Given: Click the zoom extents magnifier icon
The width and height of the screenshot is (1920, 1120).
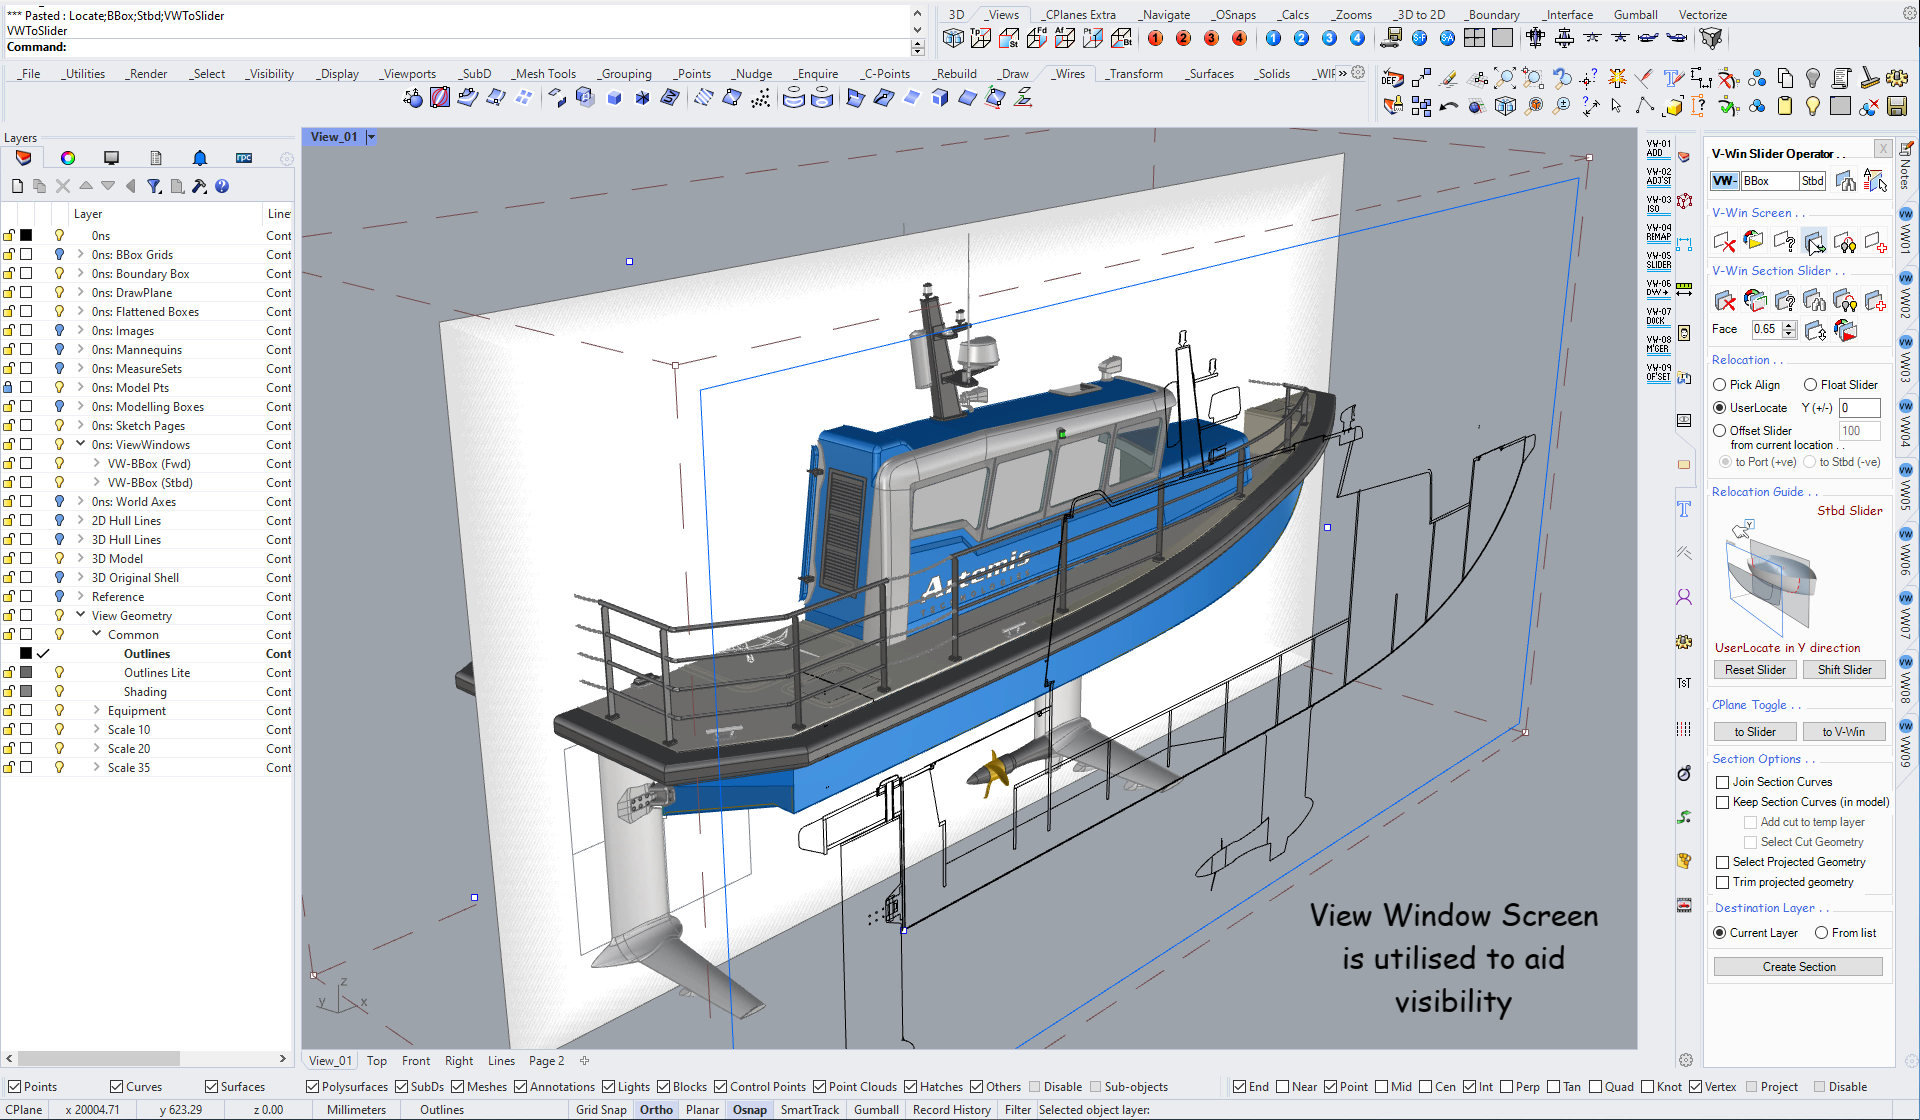Looking at the screenshot, I should (x=1504, y=78).
